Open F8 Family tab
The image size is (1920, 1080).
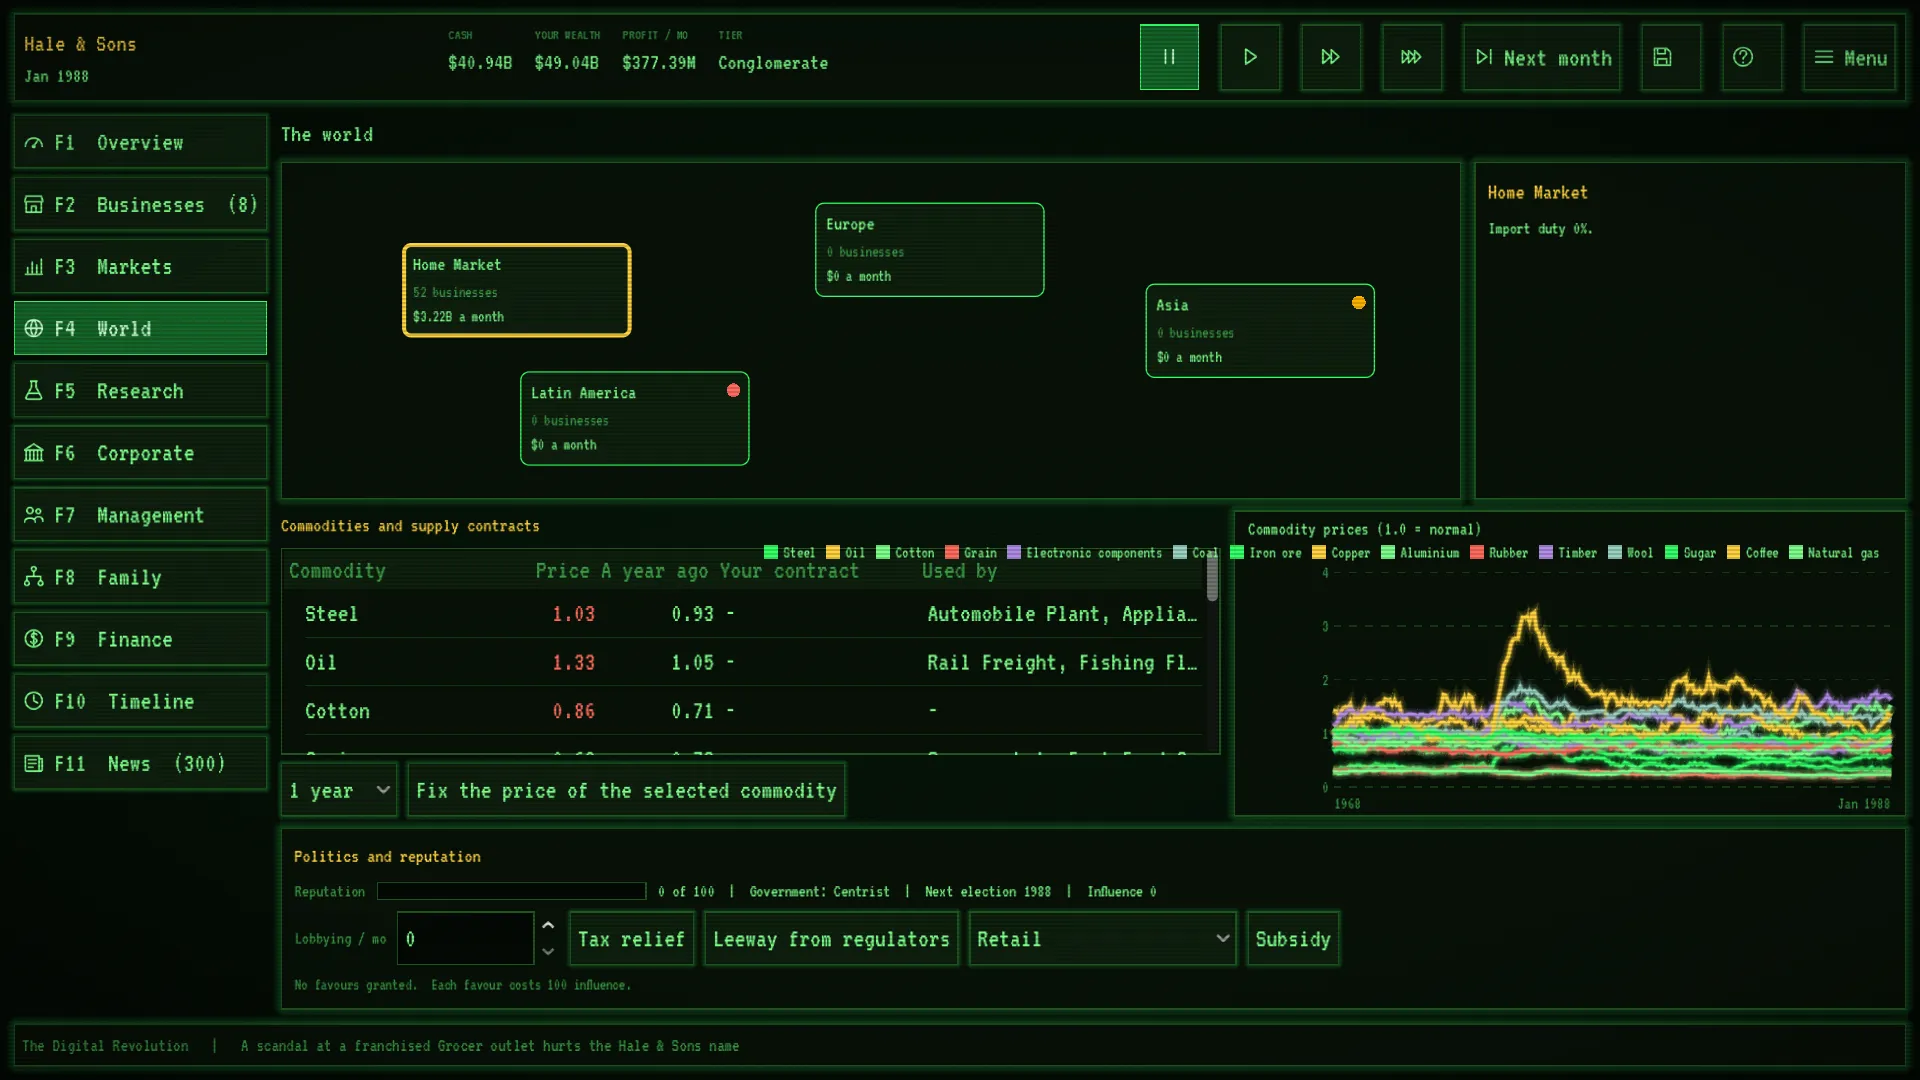coord(140,577)
